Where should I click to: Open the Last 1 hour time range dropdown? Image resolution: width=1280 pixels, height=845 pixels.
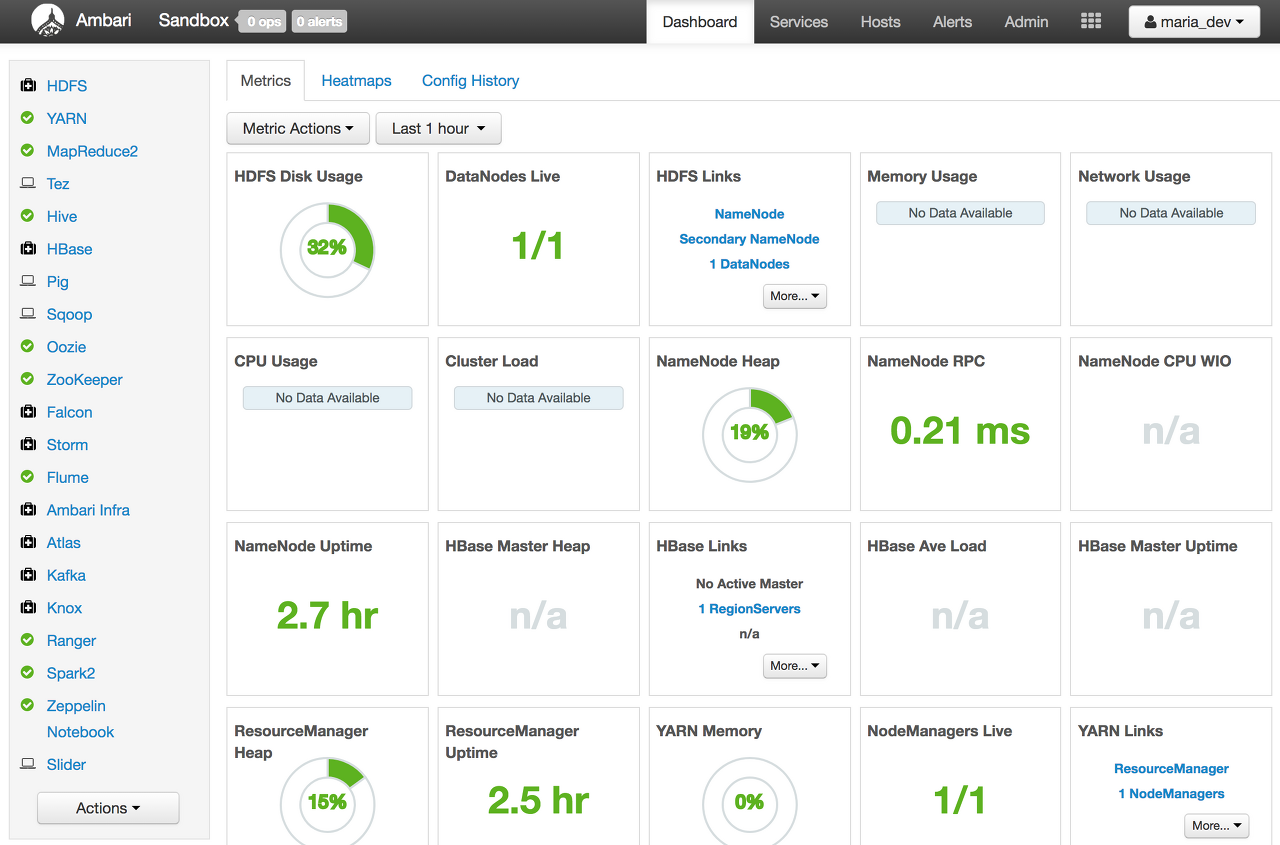(438, 128)
